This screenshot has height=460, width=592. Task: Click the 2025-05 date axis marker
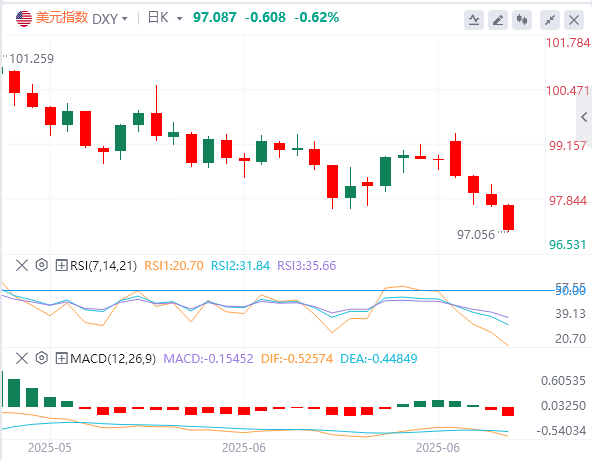click(x=49, y=448)
